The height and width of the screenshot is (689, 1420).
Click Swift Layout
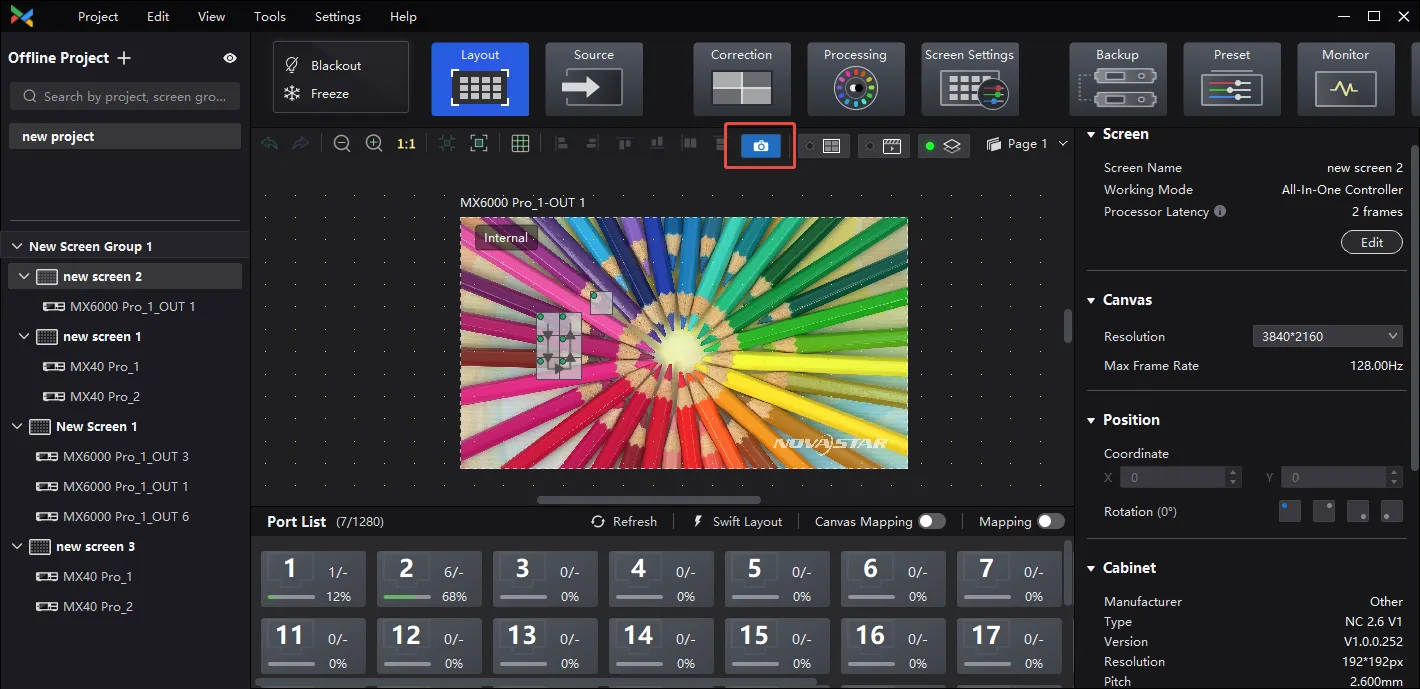click(x=737, y=521)
